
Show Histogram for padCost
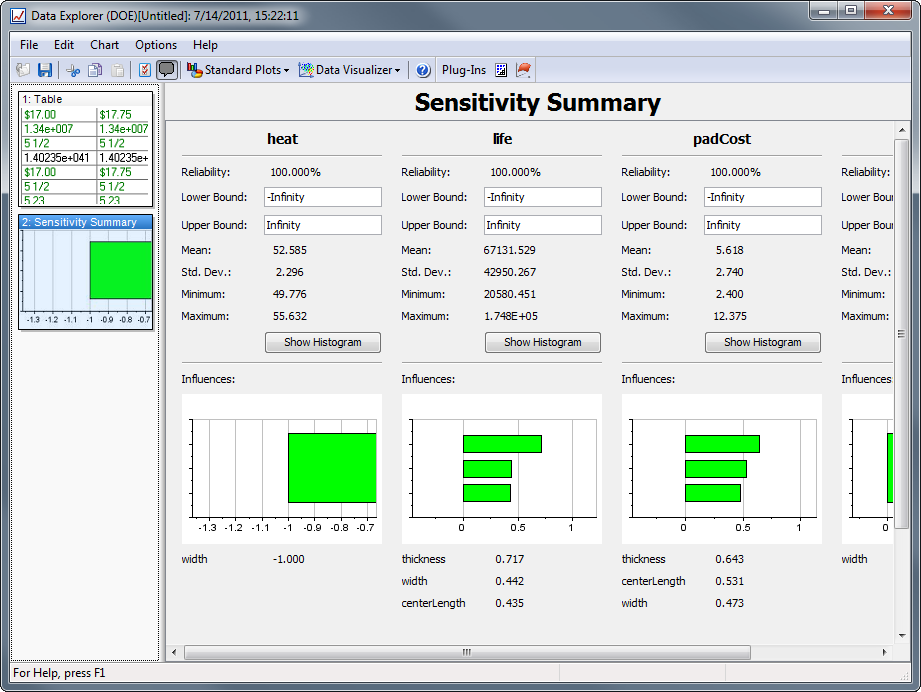pos(762,342)
